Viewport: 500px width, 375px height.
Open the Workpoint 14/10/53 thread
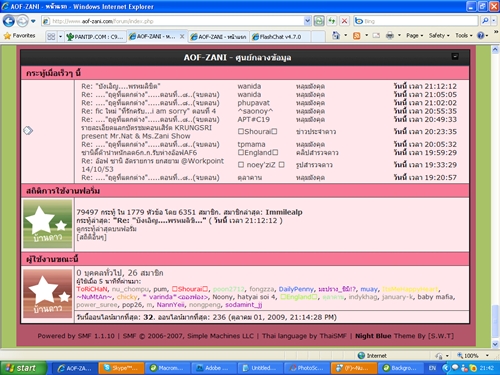coord(153,165)
